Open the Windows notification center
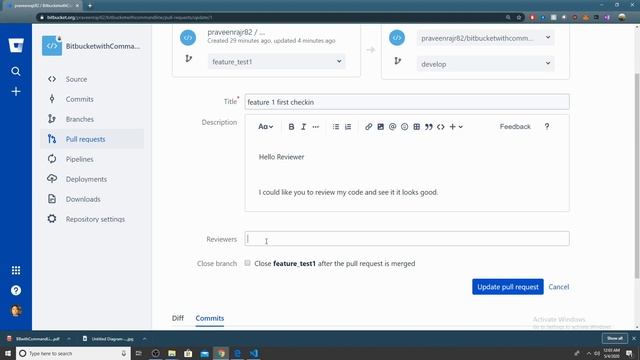Screen dimensions: 640x360 click(x=629, y=353)
